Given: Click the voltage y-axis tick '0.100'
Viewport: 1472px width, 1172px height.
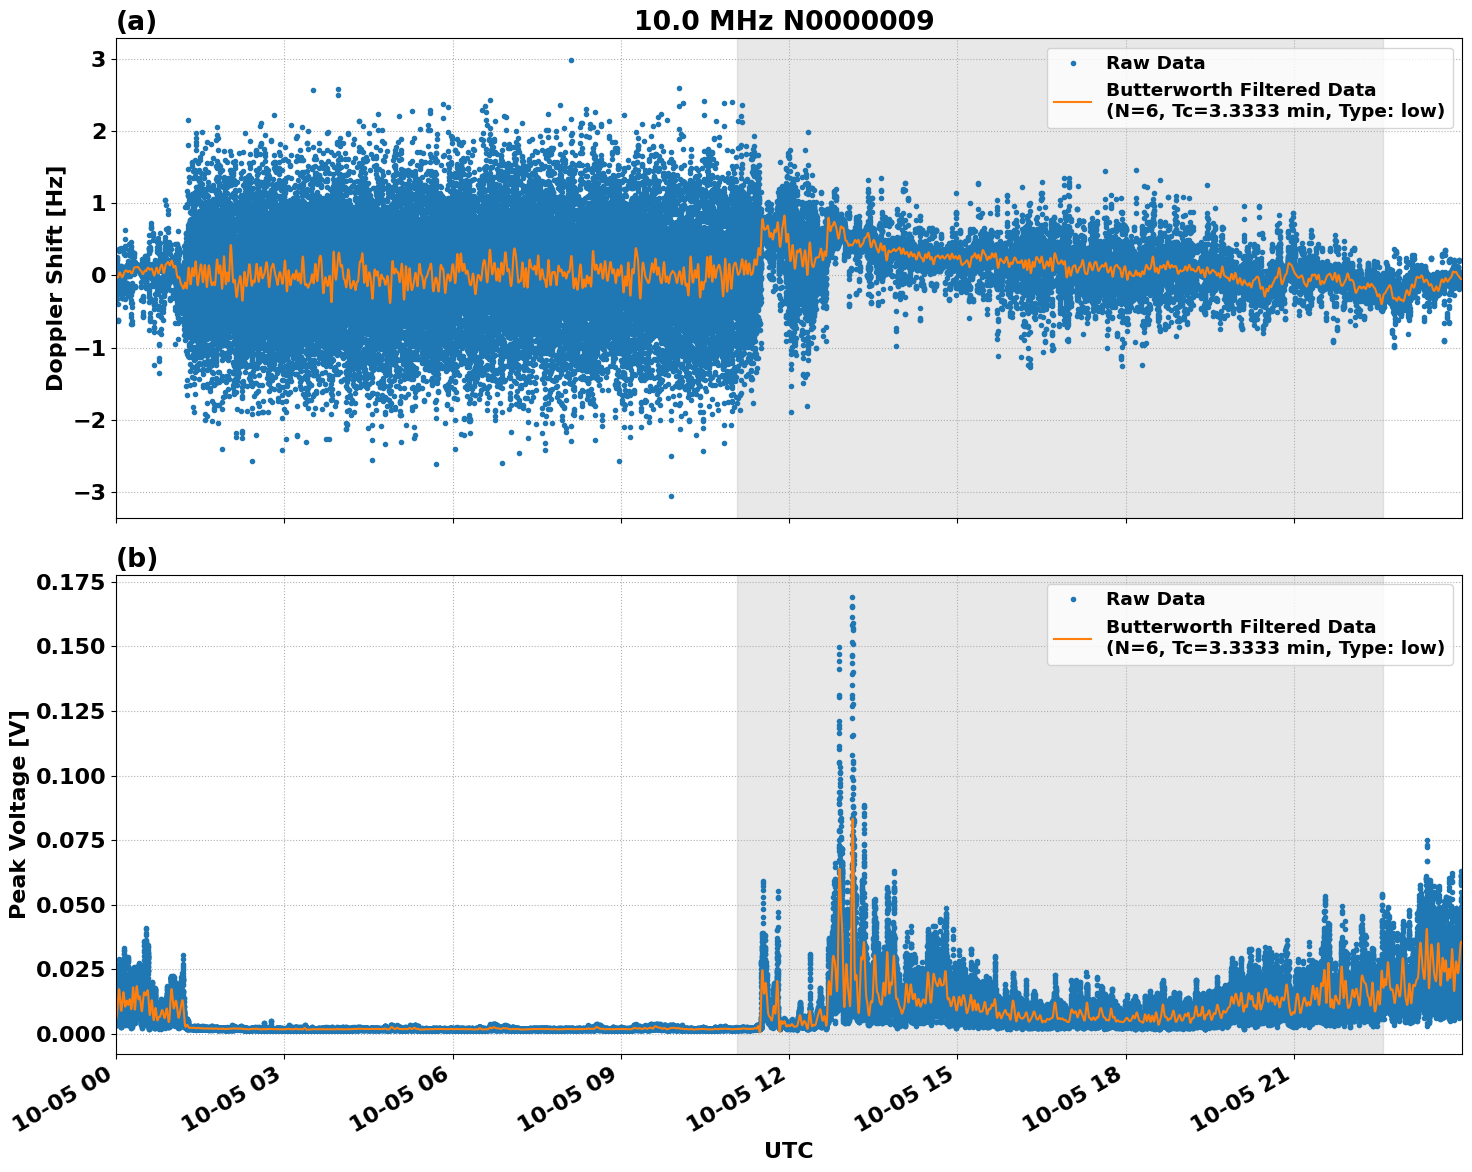Looking at the screenshot, I should [71, 776].
